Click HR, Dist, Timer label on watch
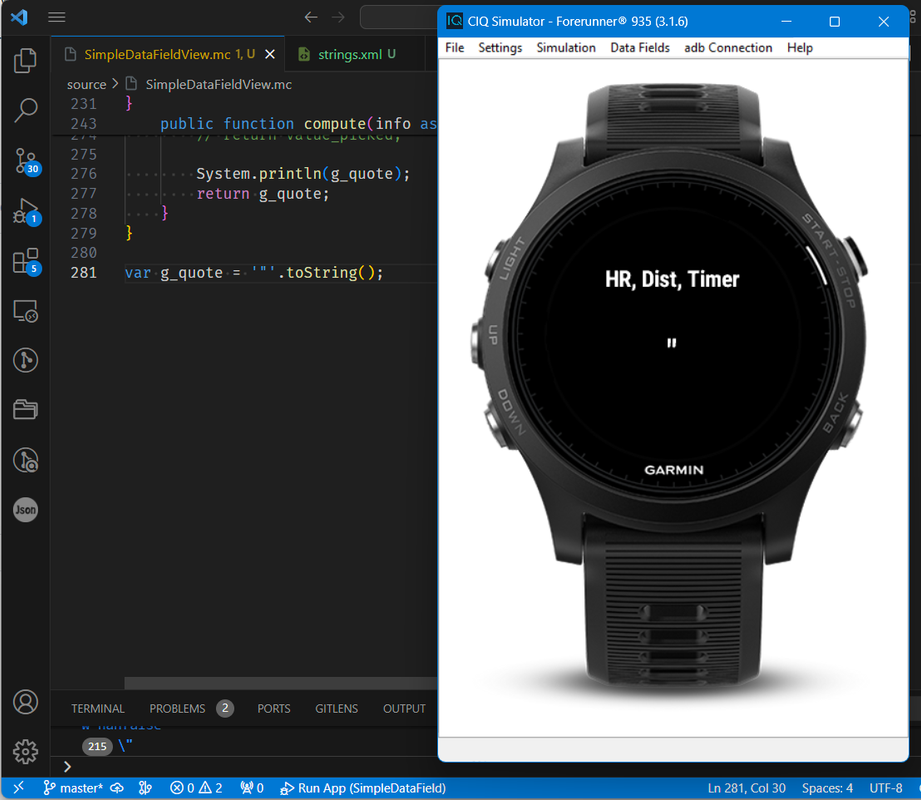This screenshot has height=800, width=921. coord(672,280)
